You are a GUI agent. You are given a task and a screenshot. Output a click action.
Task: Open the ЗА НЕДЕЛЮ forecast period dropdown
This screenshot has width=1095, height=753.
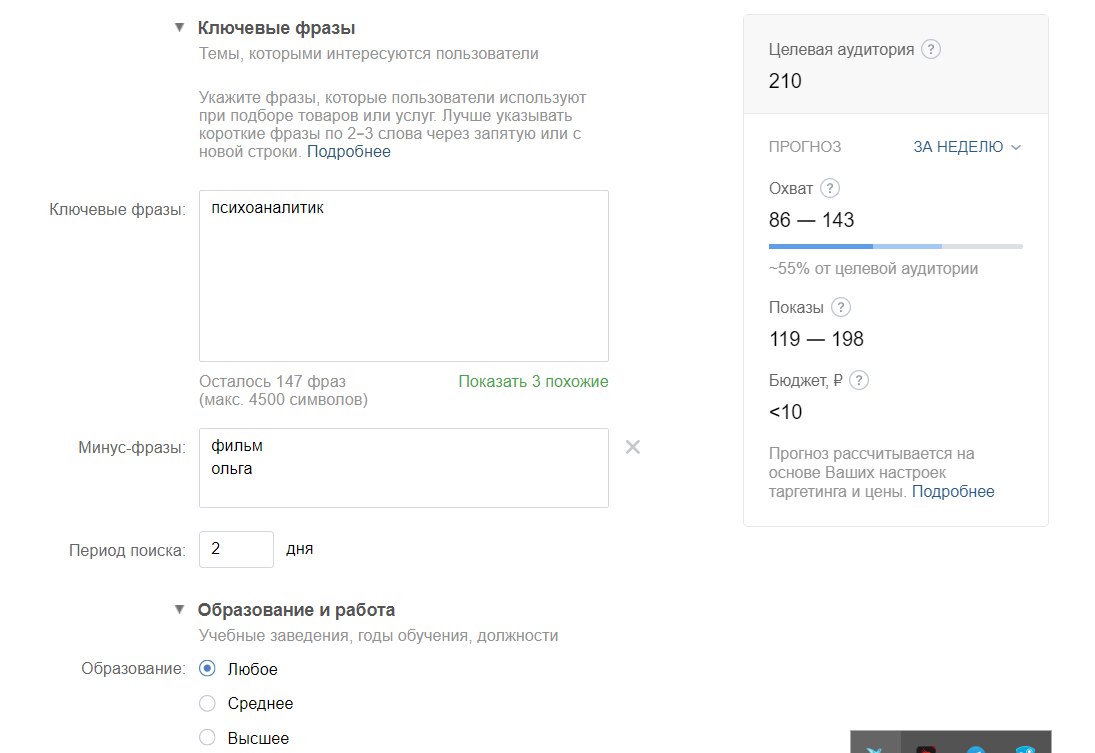(x=967, y=147)
